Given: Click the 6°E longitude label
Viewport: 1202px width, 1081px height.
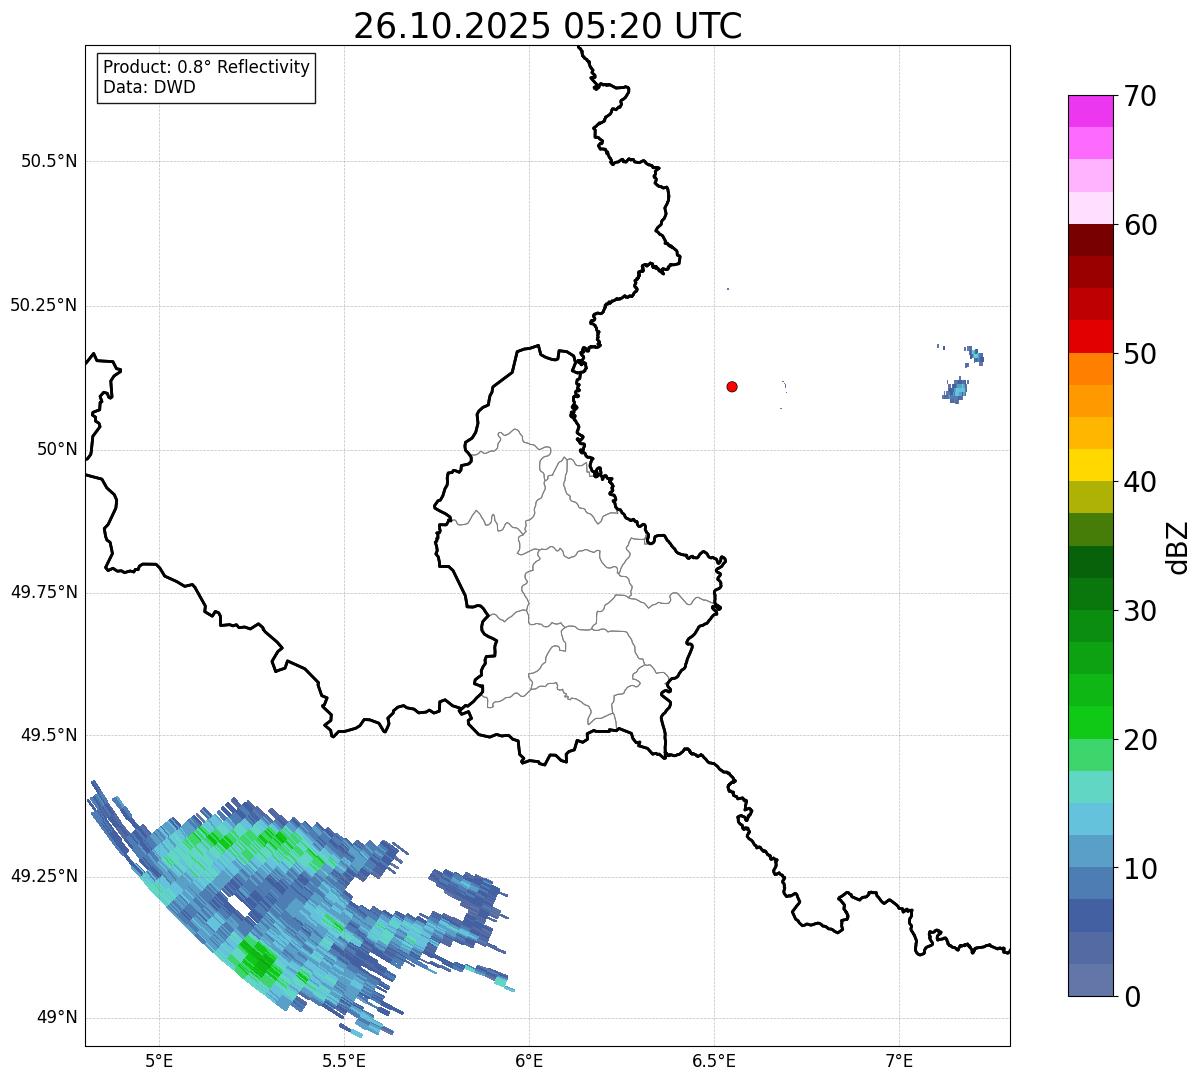Looking at the screenshot, I should [529, 1060].
